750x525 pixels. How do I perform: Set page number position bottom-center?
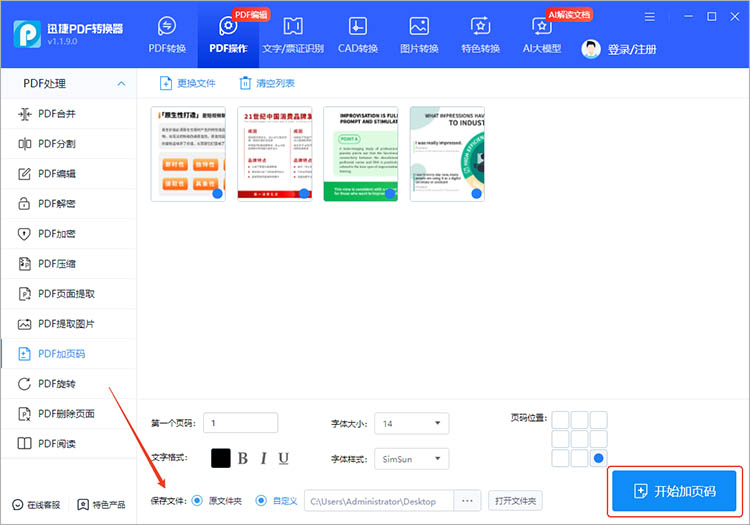(x=579, y=458)
